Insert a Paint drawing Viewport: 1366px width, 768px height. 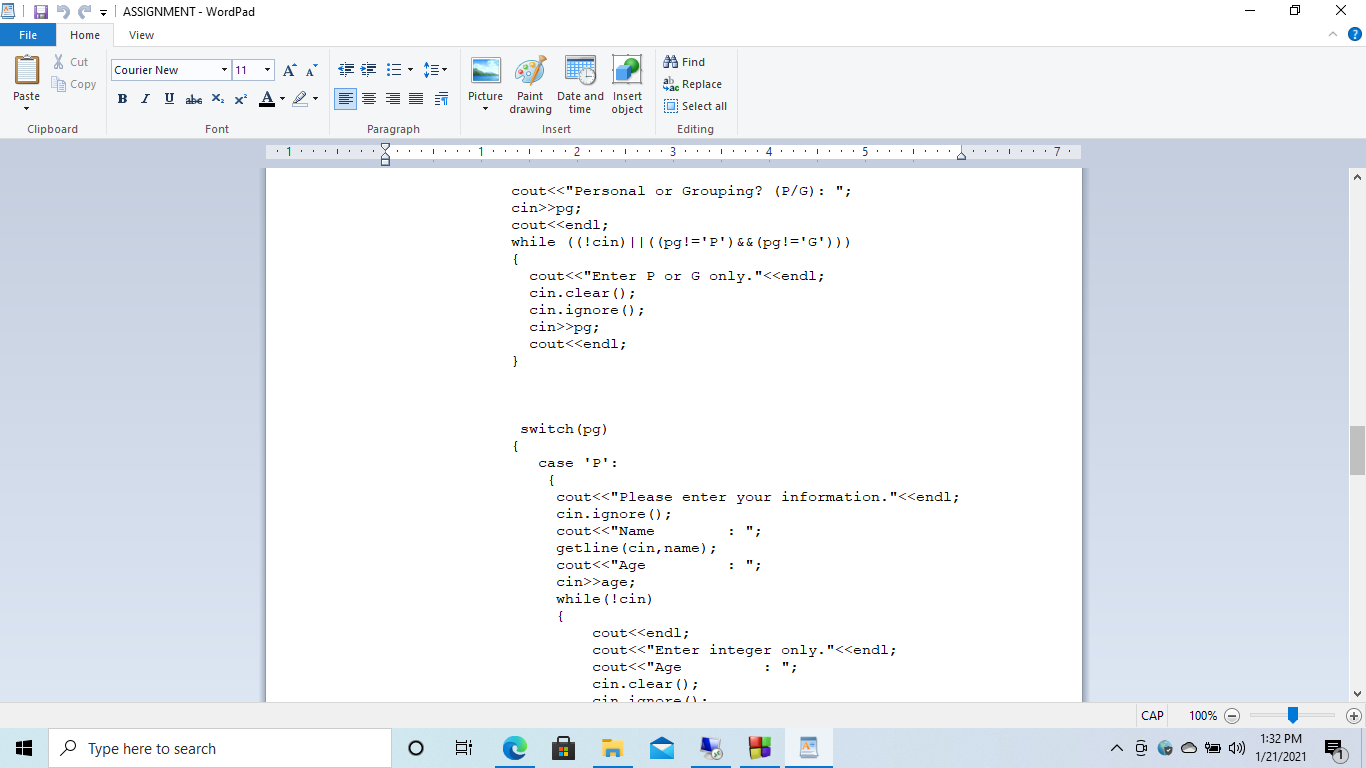(x=530, y=85)
